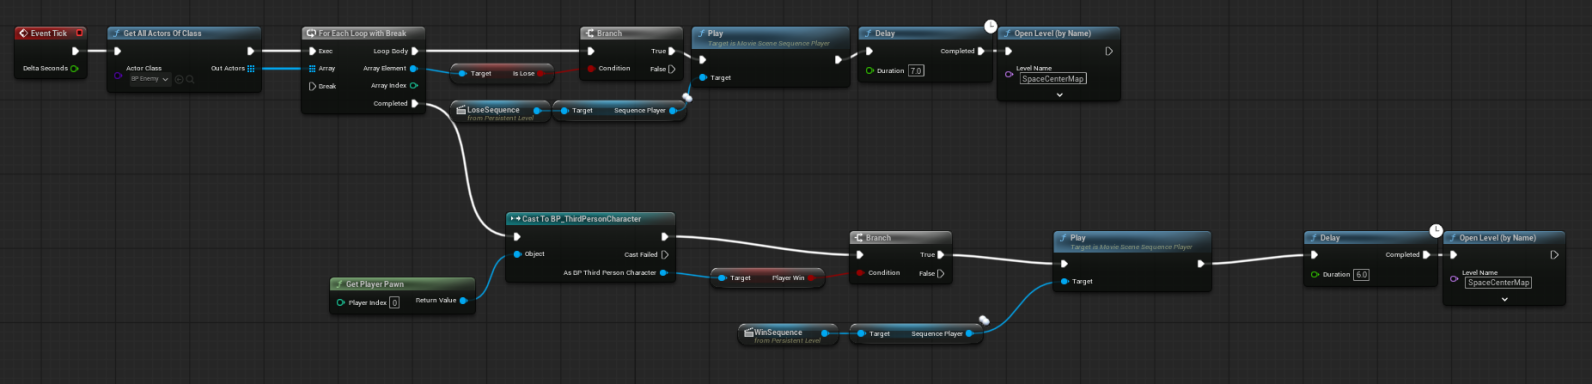
Task: Click the Object input pin on Cast node
Action: pos(517,254)
